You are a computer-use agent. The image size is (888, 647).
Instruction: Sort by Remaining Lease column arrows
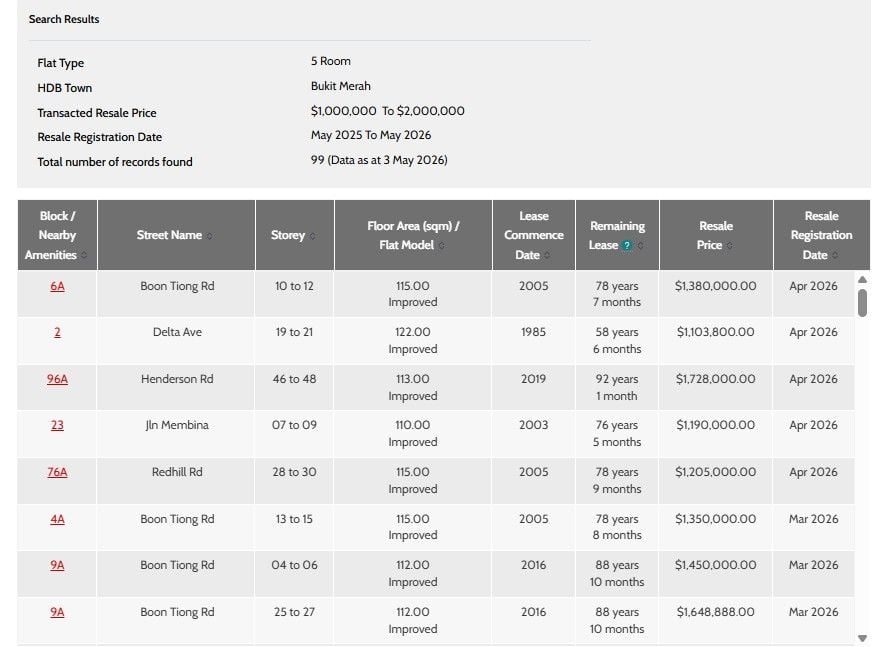pyautogui.click(x=641, y=246)
